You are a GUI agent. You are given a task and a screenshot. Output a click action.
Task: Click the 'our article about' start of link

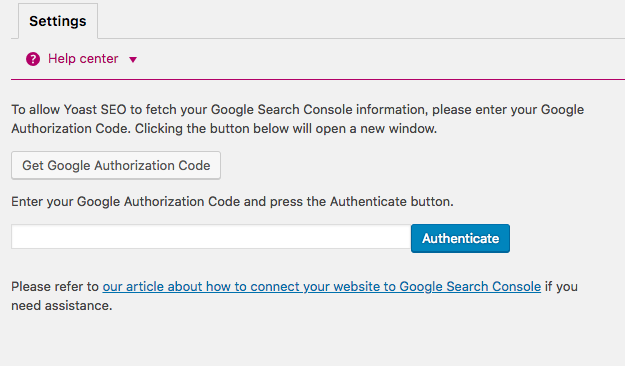tap(133, 287)
